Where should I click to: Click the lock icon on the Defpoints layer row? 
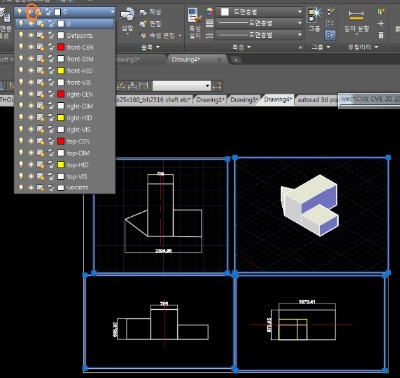[x=51, y=36]
